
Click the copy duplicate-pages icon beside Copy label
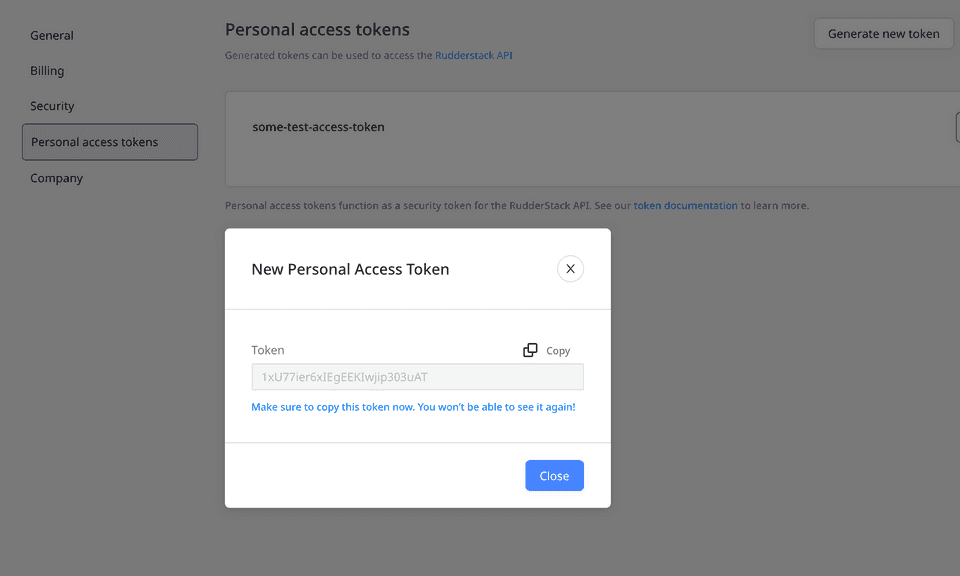click(530, 349)
